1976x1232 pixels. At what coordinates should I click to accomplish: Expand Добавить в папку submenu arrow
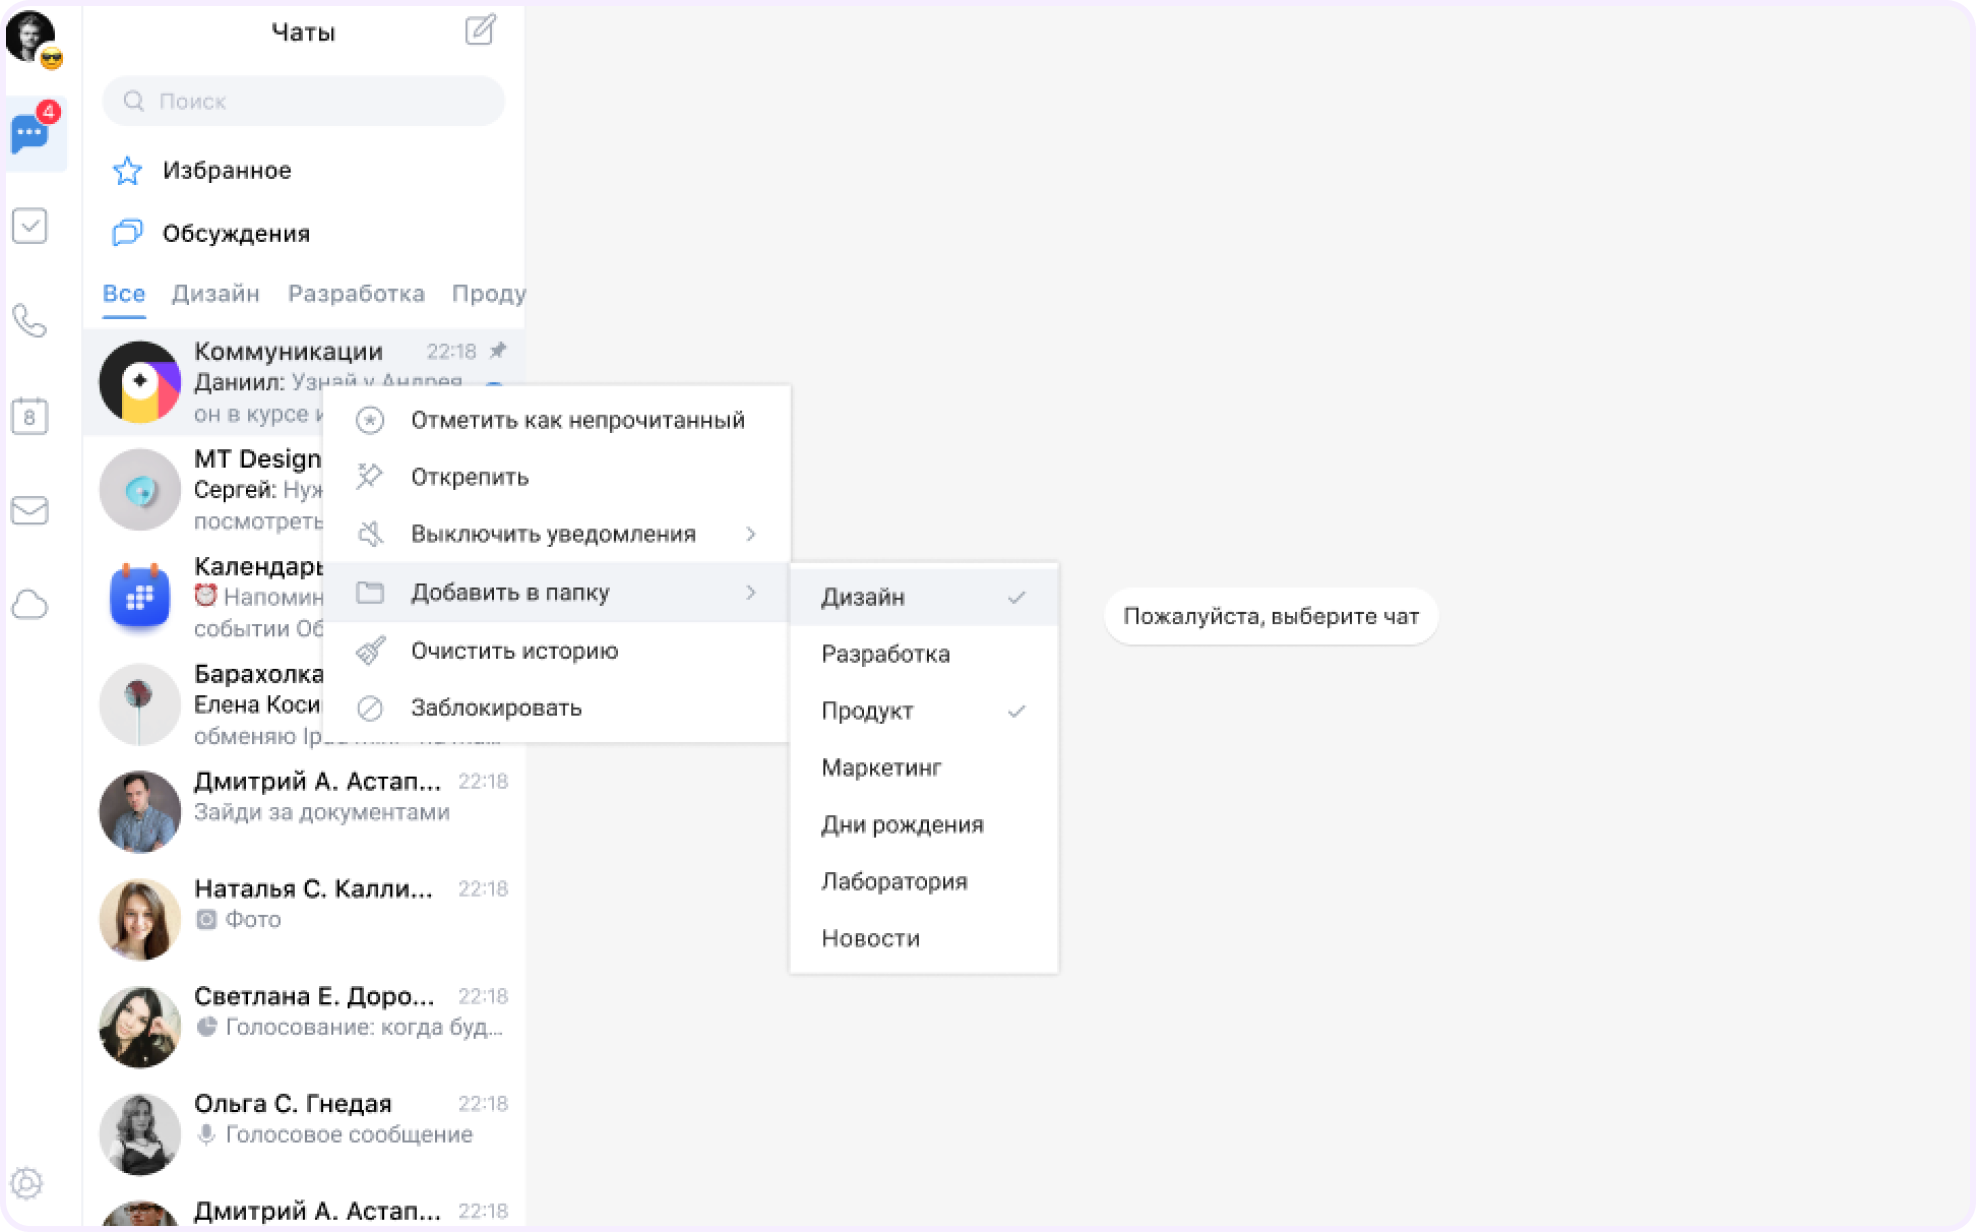tap(751, 592)
